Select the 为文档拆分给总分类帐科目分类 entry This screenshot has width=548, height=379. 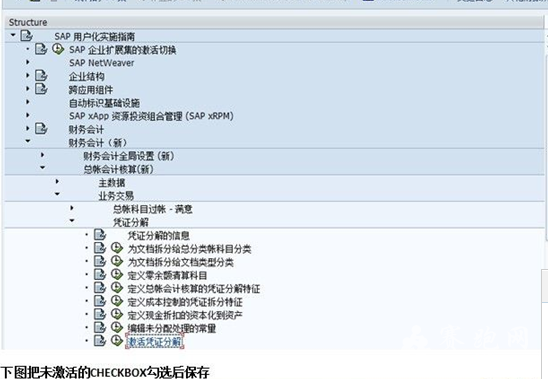(189, 249)
